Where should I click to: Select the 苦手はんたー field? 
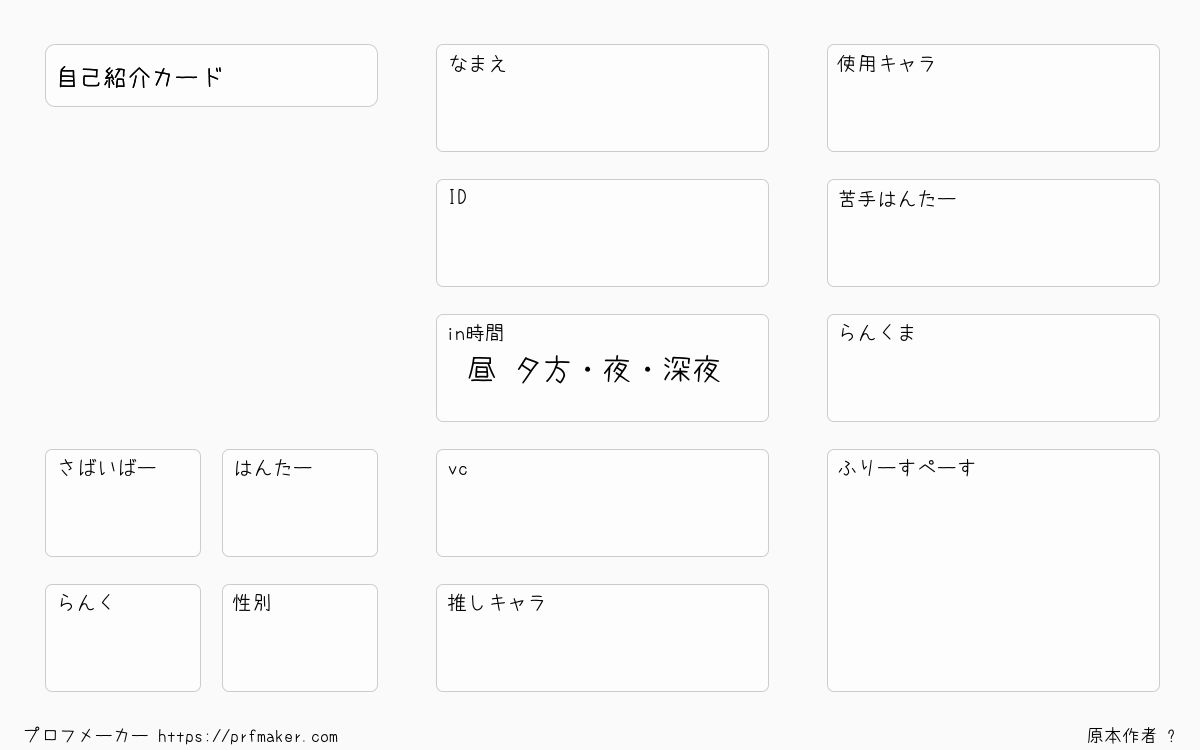pos(993,233)
